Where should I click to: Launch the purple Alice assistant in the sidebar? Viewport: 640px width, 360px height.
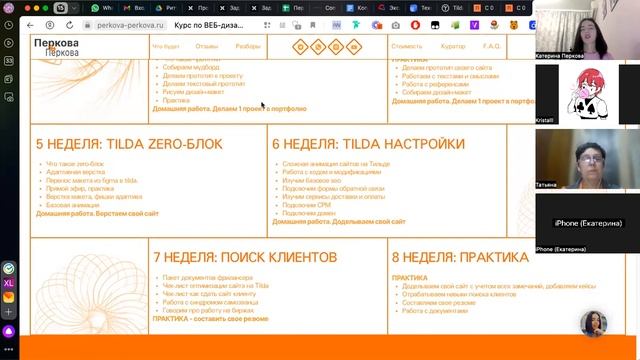[9, 331]
